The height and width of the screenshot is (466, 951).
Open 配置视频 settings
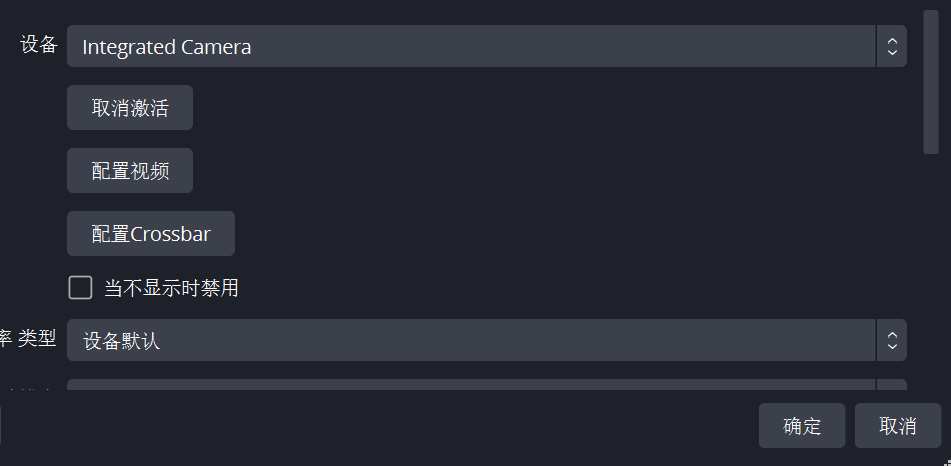point(130,171)
